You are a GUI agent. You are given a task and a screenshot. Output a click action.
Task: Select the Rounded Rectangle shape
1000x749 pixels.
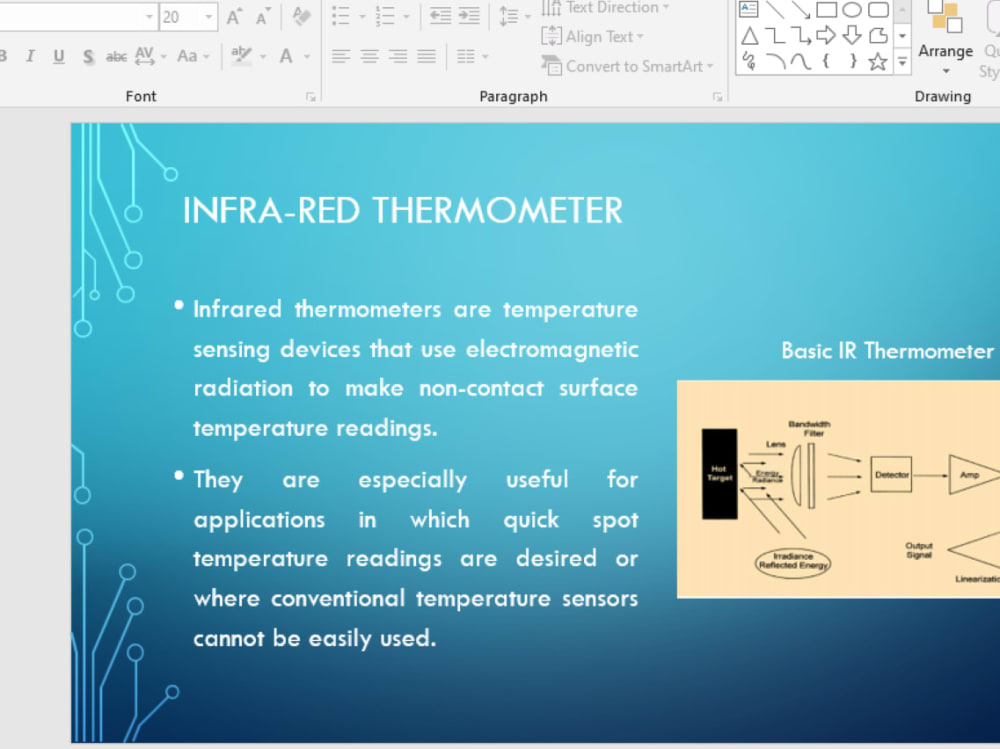pyautogui.click(x=878, y=9)
